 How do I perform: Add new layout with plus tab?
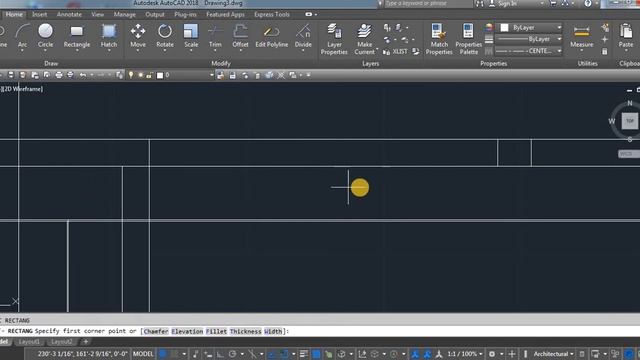coord(86,342)
